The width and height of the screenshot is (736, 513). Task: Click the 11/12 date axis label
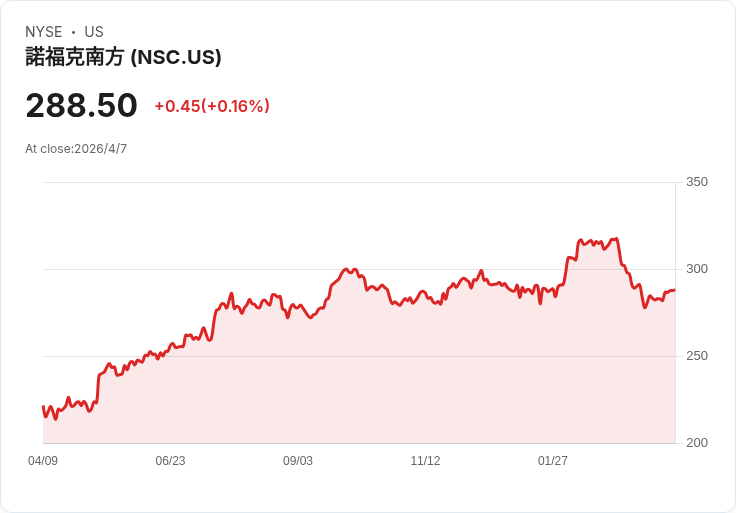click(x=425, y=461)
